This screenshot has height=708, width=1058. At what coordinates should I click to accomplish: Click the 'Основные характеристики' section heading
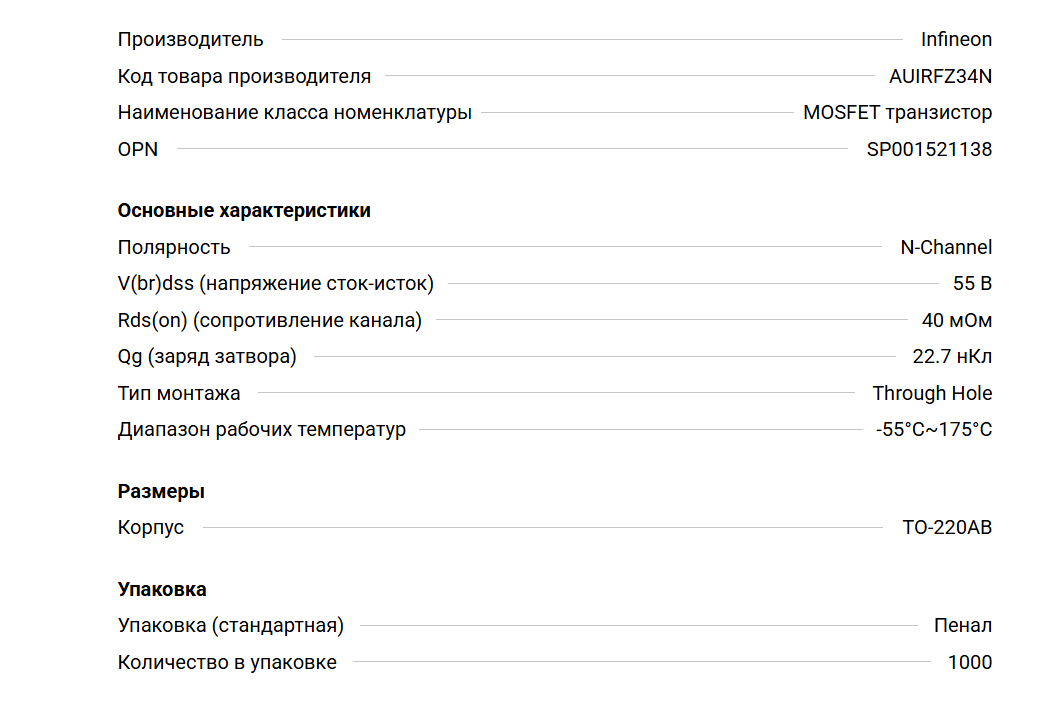click(244, 211)
